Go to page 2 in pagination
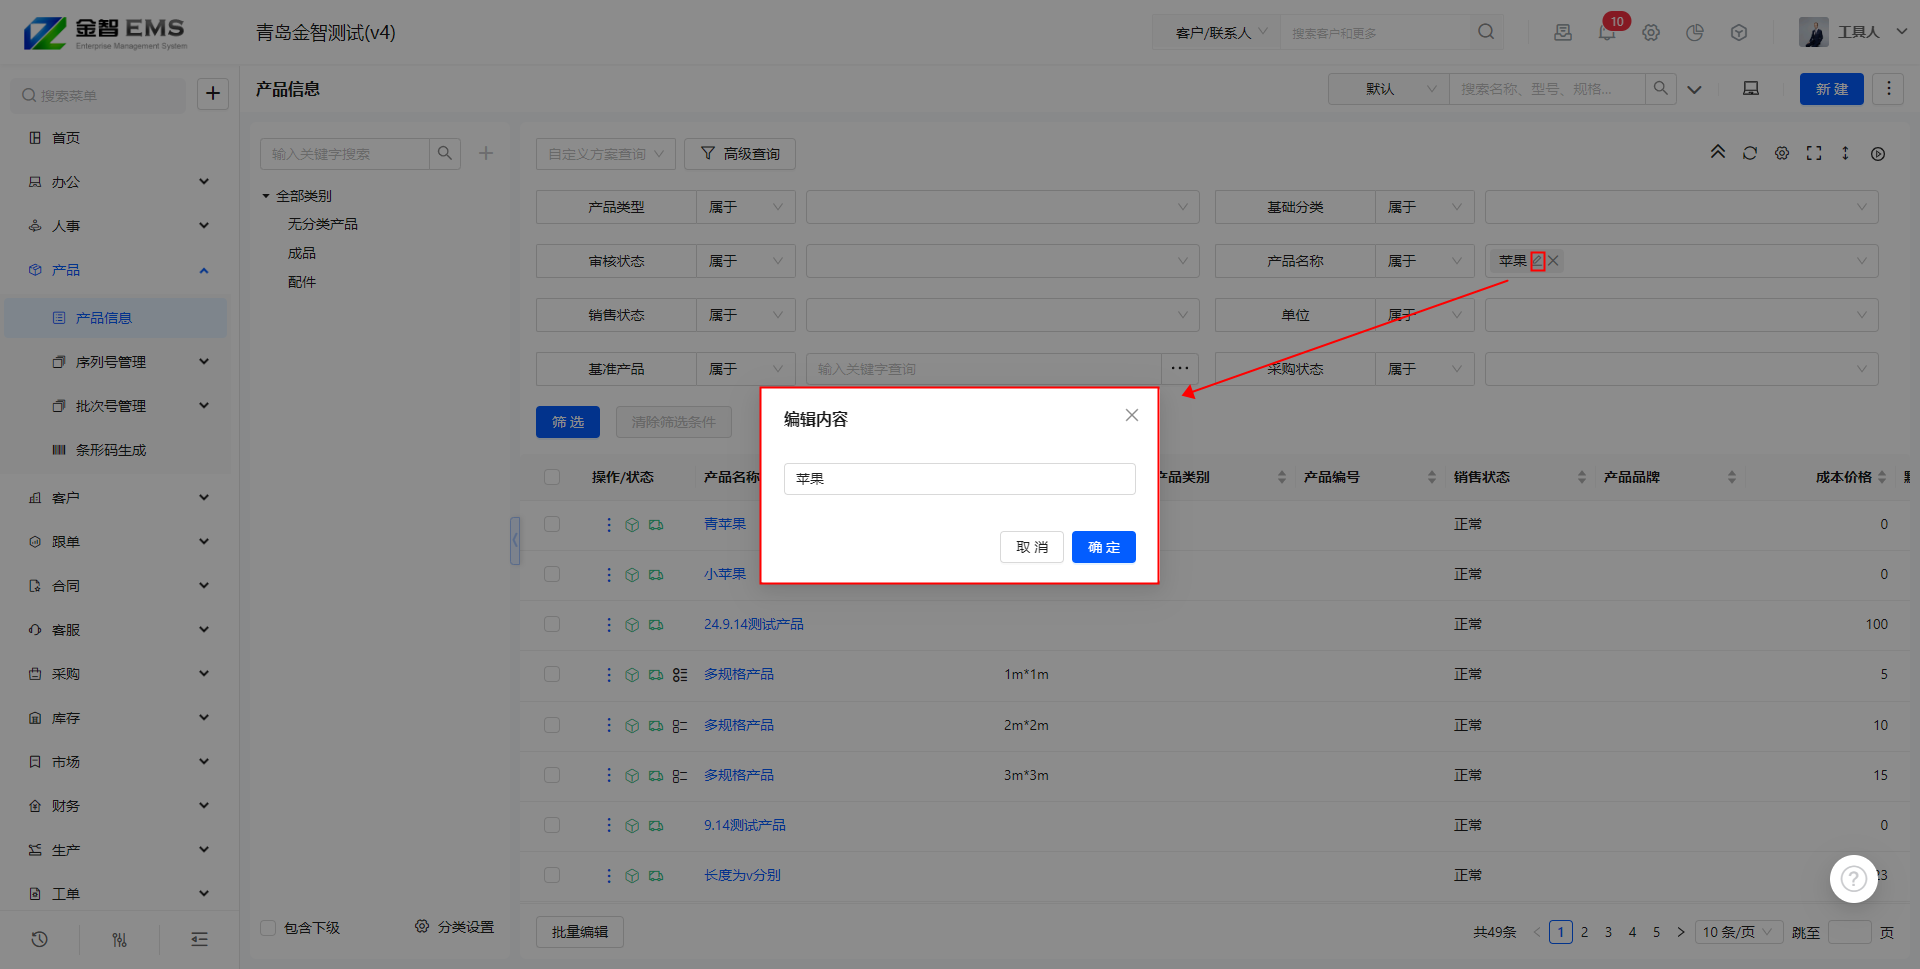 1585,932
